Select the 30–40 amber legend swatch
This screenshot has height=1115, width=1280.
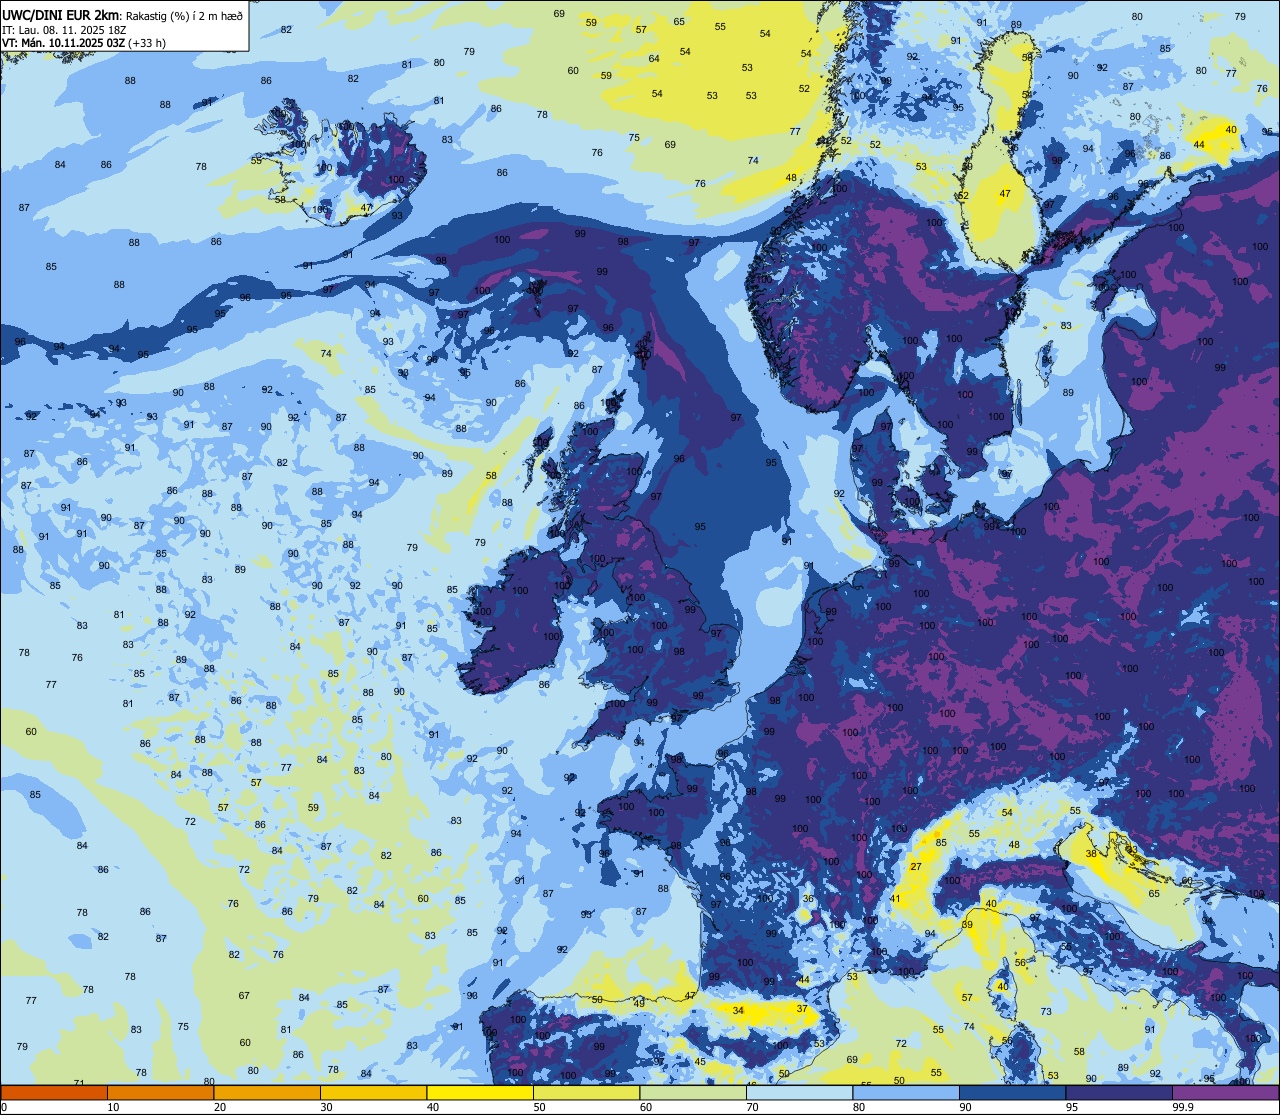(x=373, y=1092)
